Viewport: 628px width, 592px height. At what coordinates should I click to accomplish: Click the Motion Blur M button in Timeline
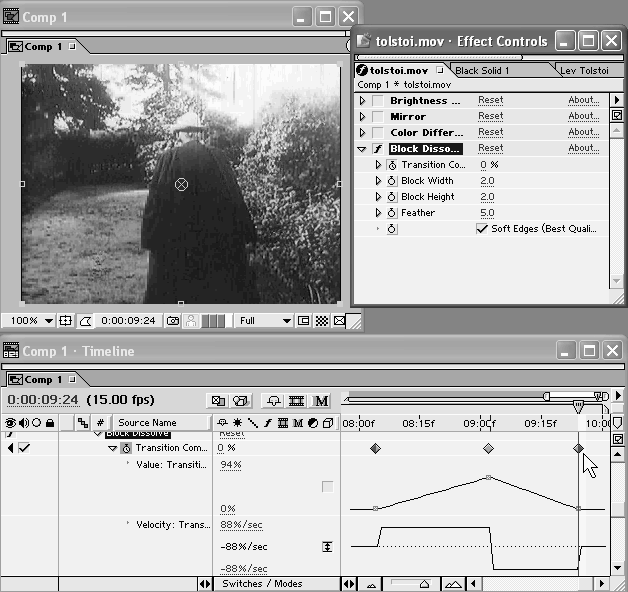pyautogui.click(x=321, y=401)
